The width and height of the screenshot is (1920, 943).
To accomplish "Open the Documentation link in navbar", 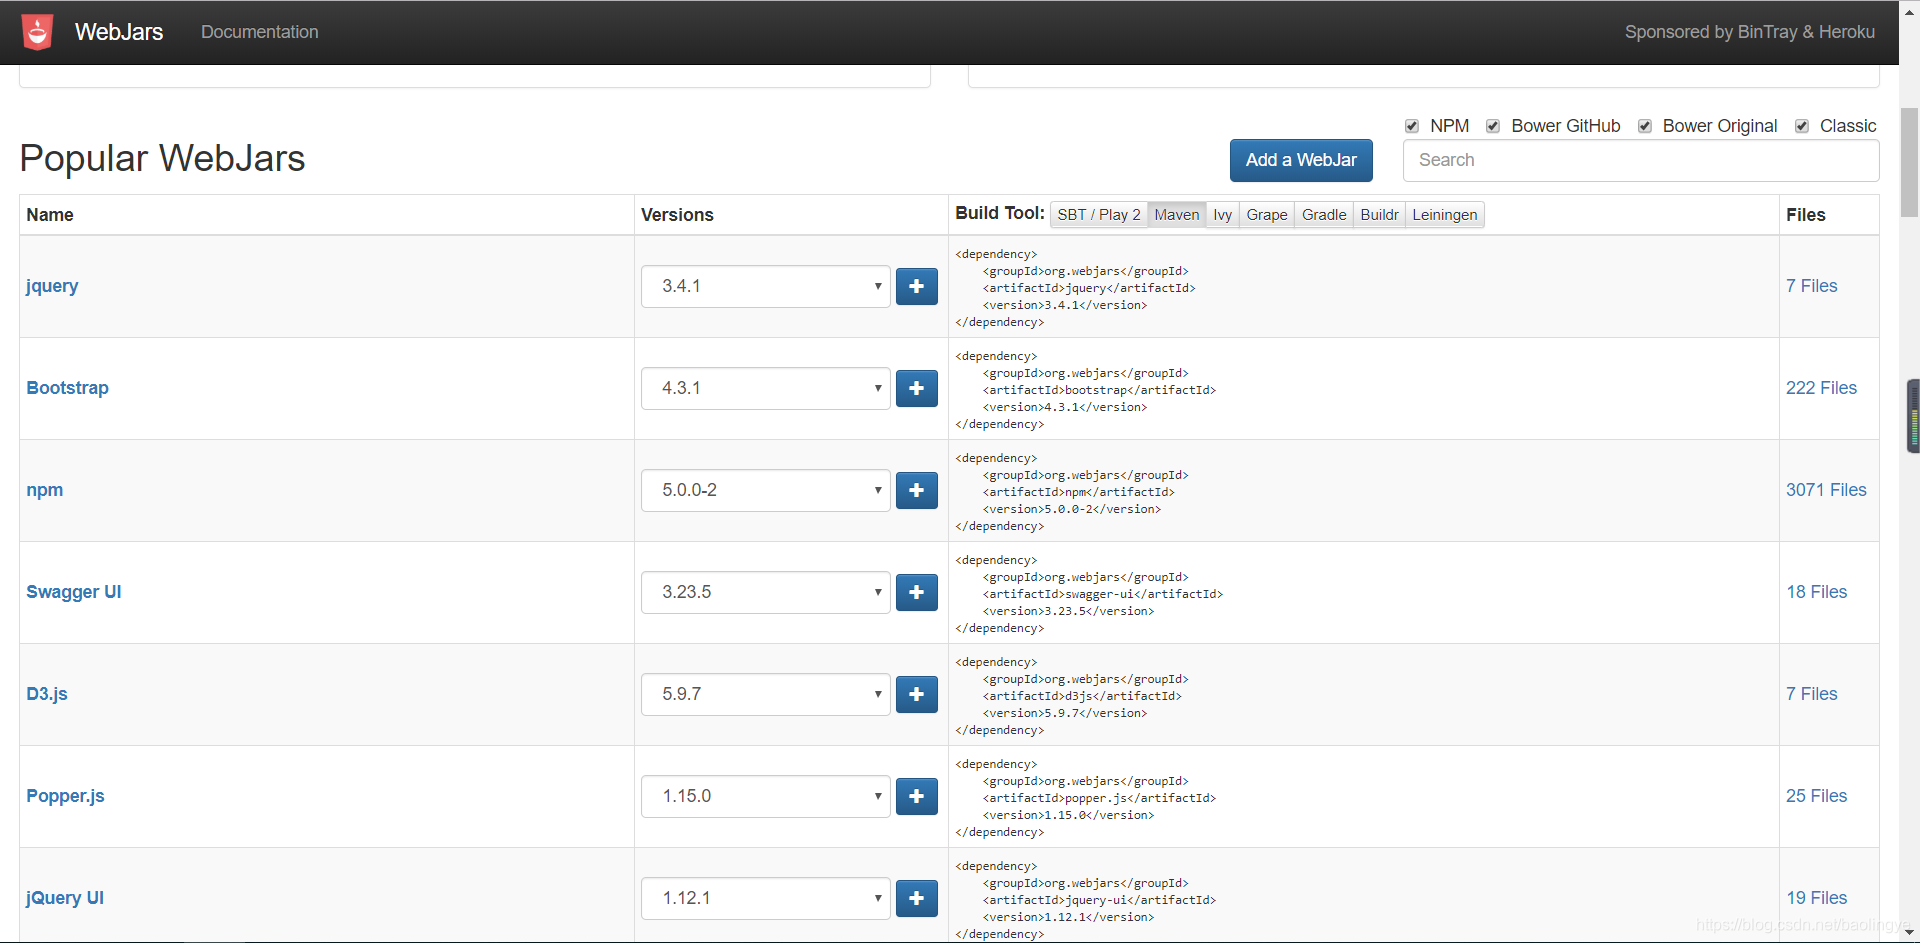I will click(x=260, y=32).
